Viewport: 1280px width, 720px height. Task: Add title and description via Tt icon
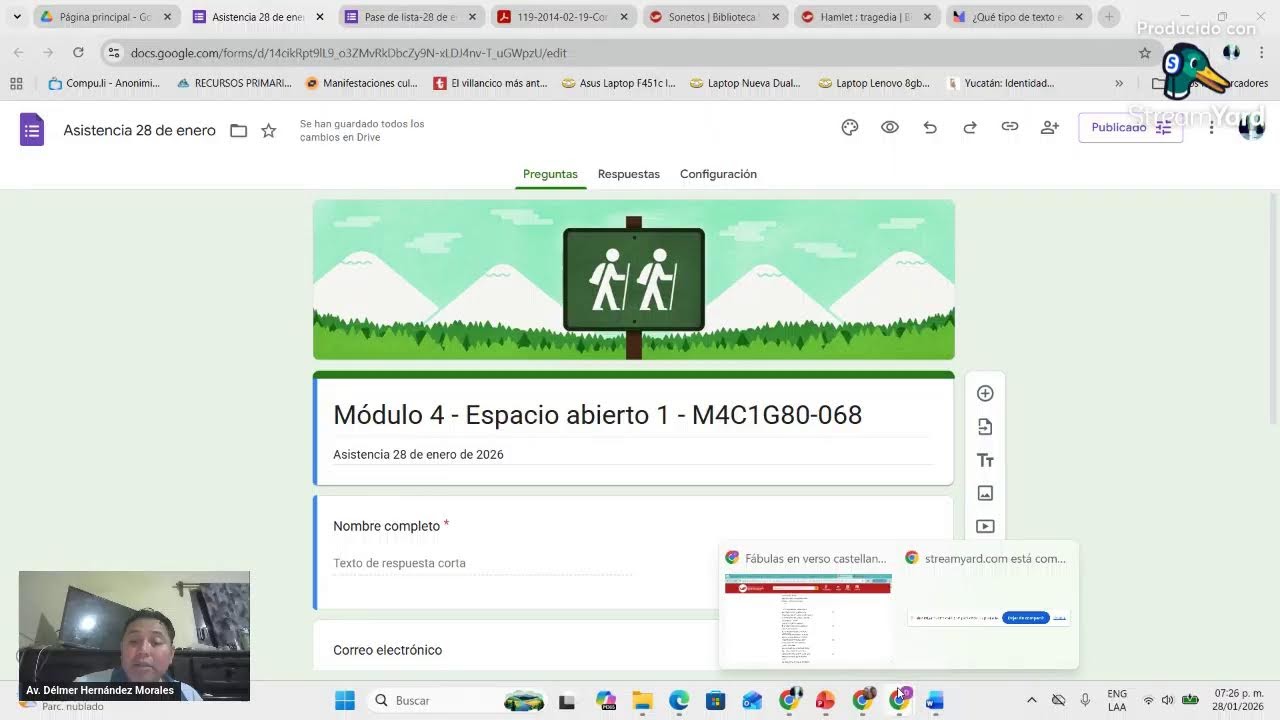(x=985, y=460)
